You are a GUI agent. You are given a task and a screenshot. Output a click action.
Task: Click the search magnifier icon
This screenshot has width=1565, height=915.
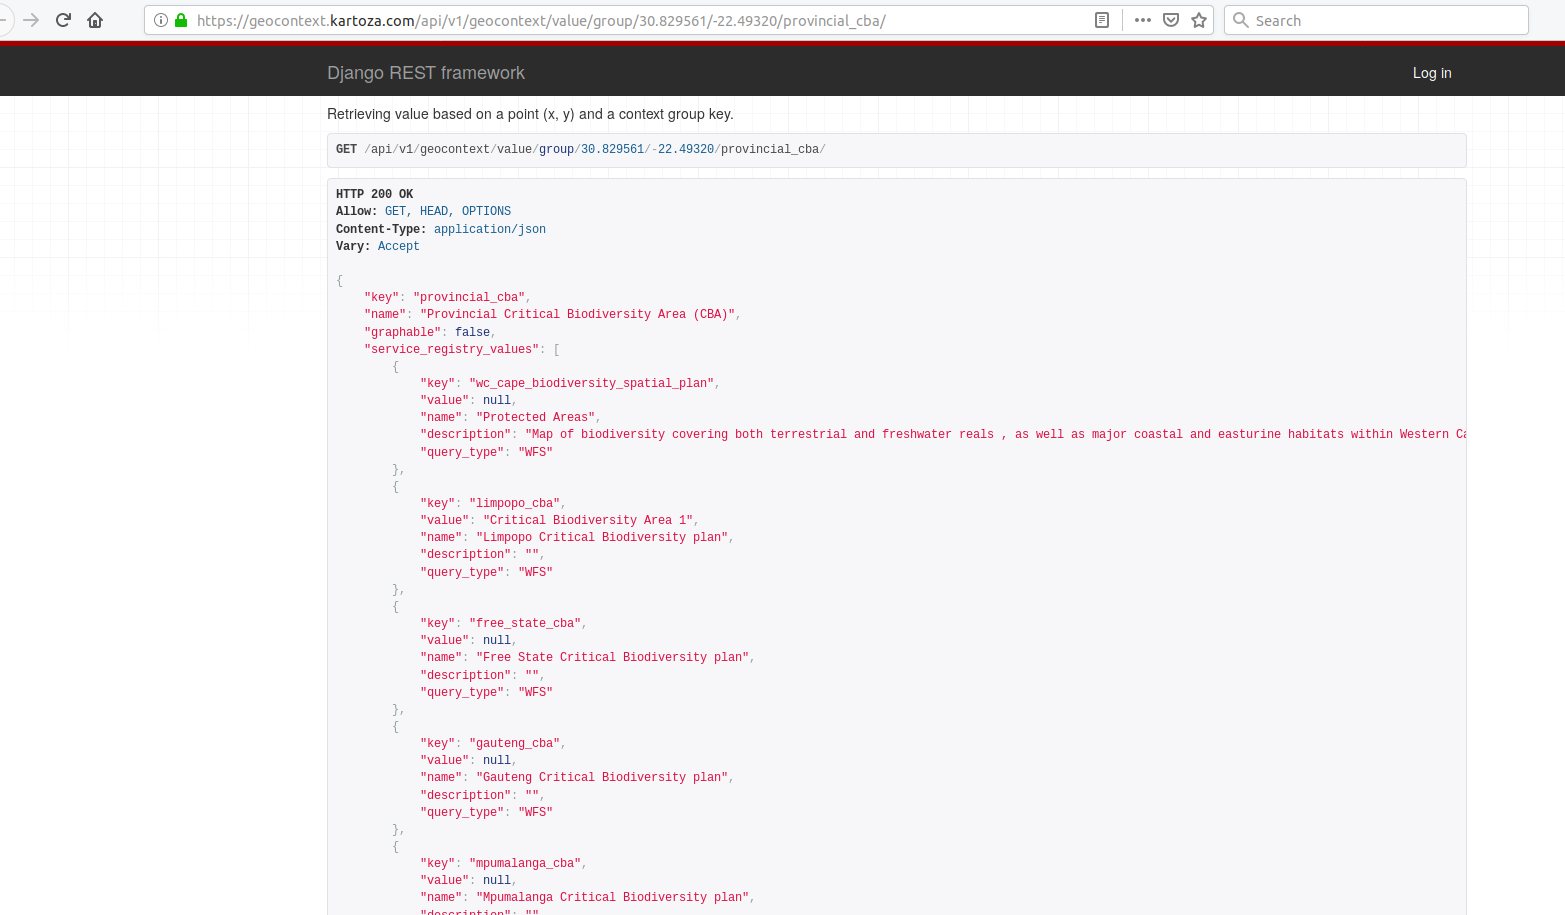(1240, 20)
